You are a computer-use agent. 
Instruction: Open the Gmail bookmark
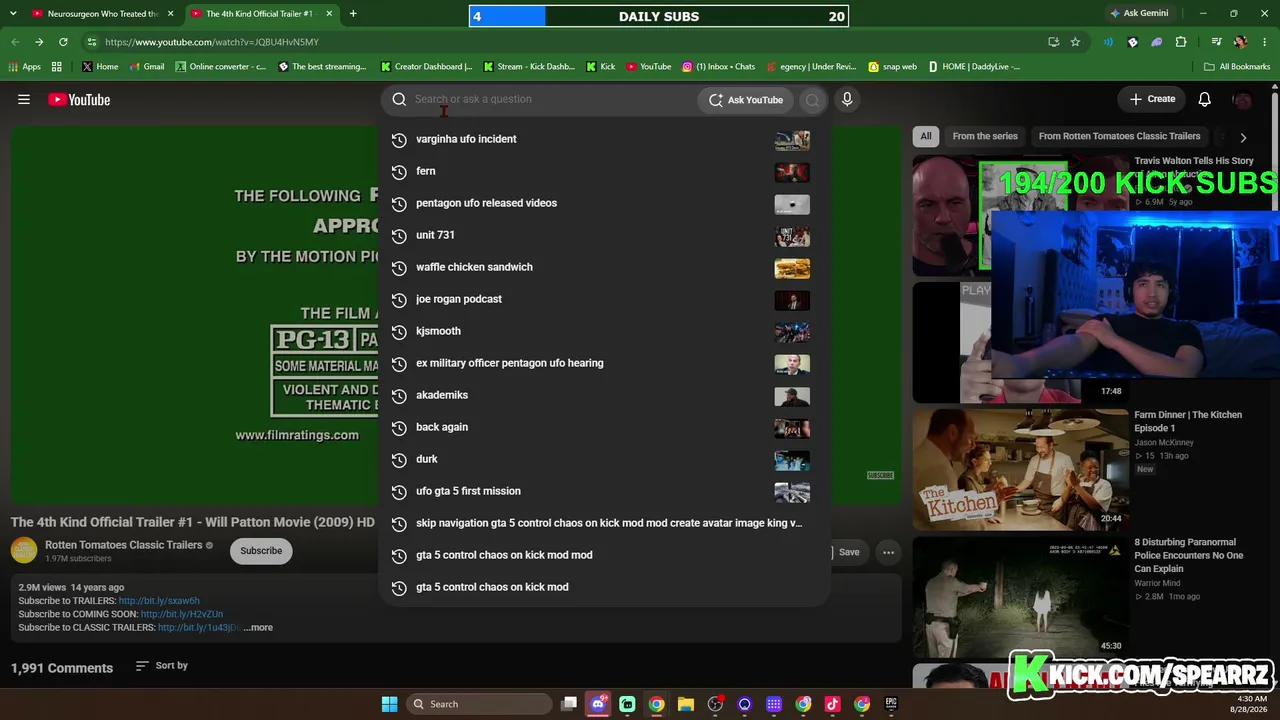[146, 67]
